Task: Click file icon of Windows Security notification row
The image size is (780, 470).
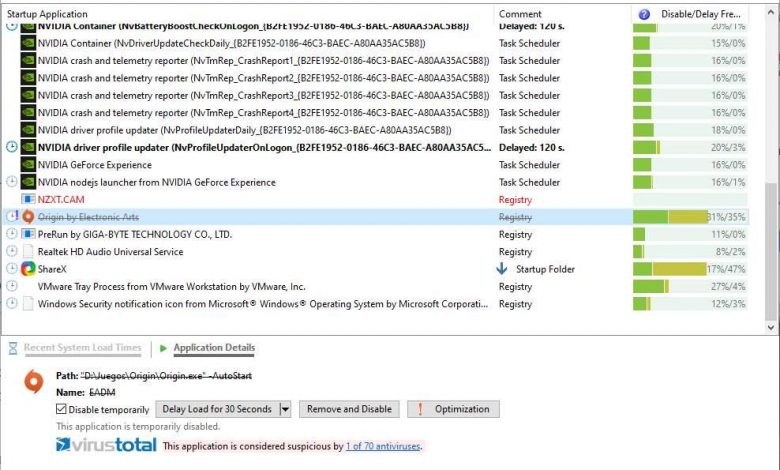Action: click(x=28, y=304)
